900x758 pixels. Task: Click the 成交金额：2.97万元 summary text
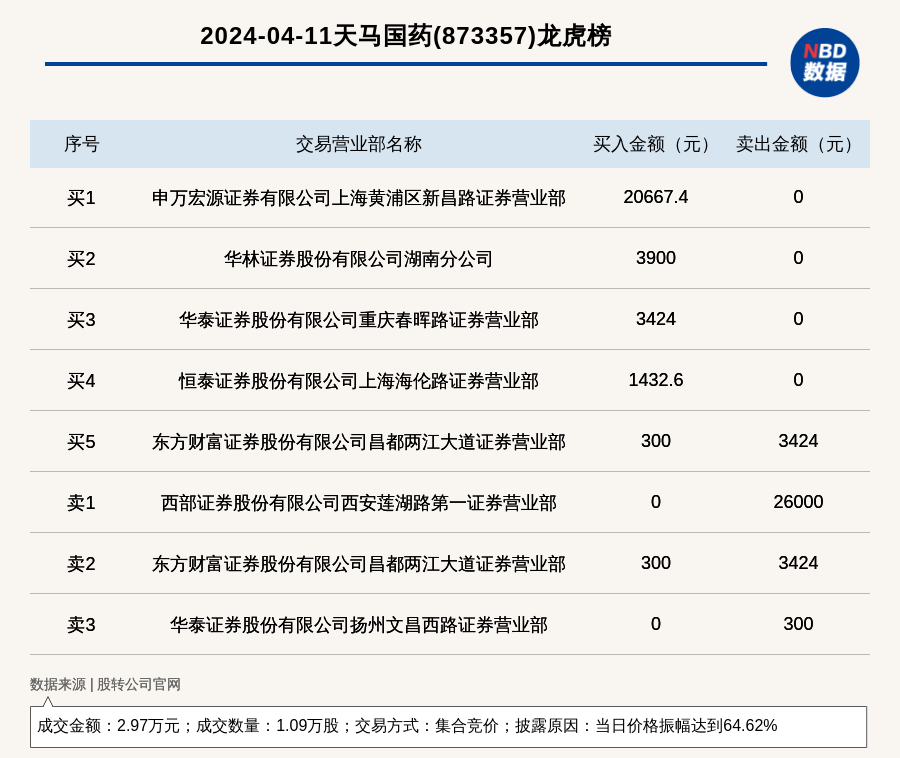[108, 726]
